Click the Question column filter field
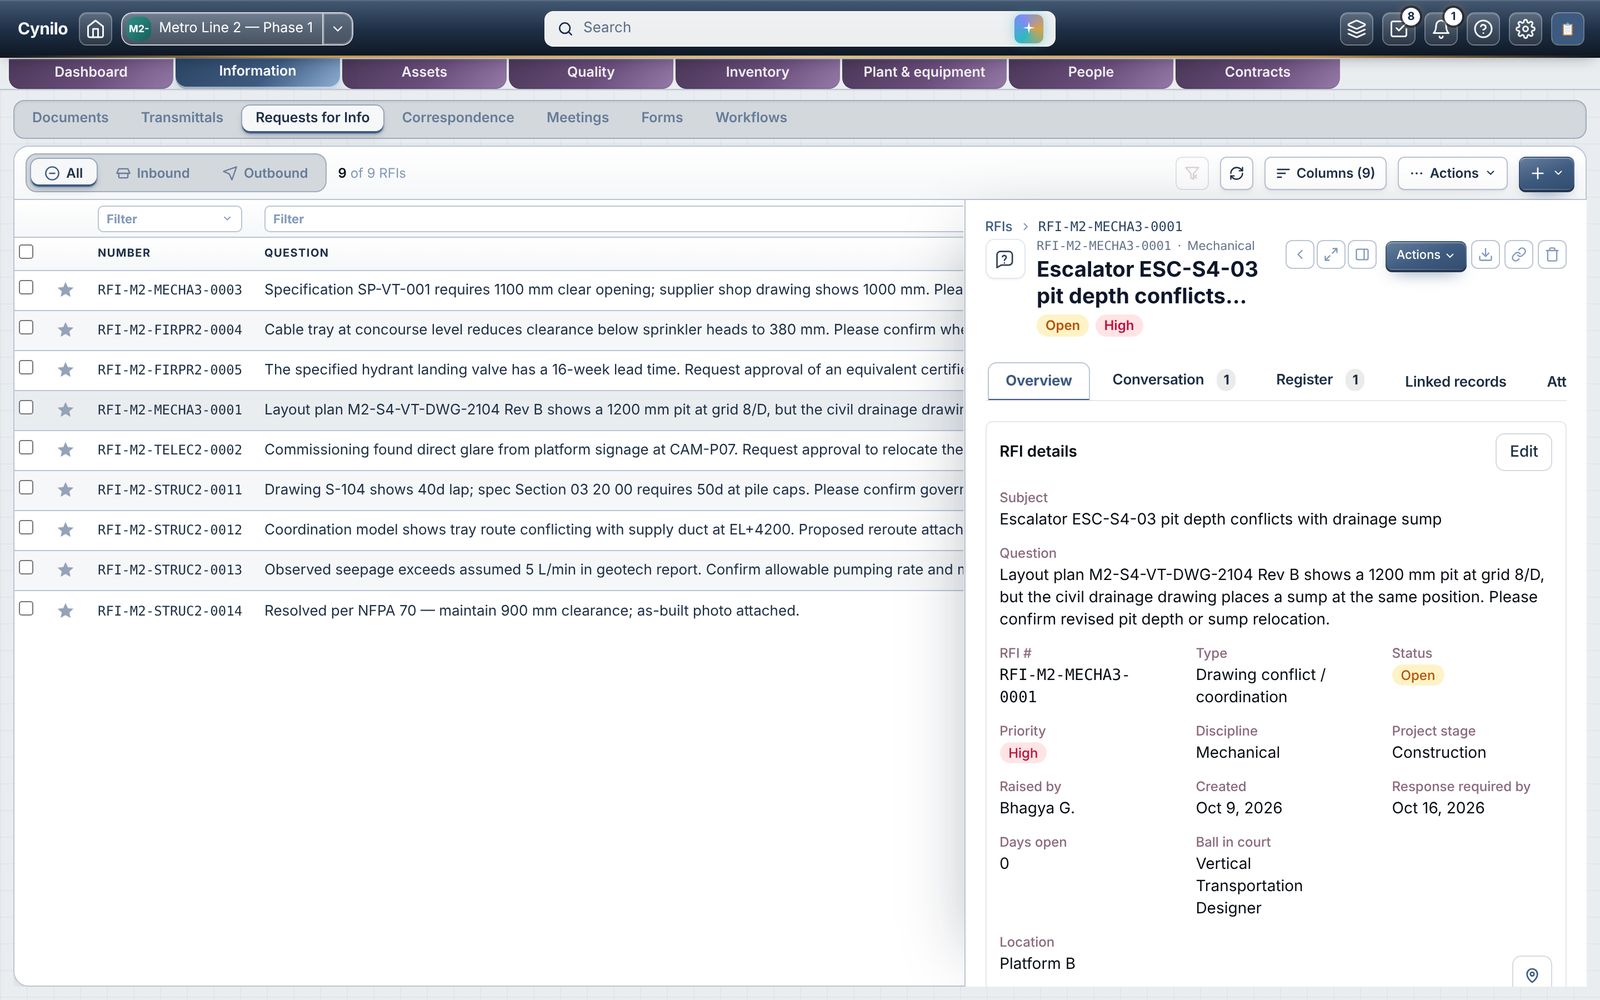 [614, 219]
